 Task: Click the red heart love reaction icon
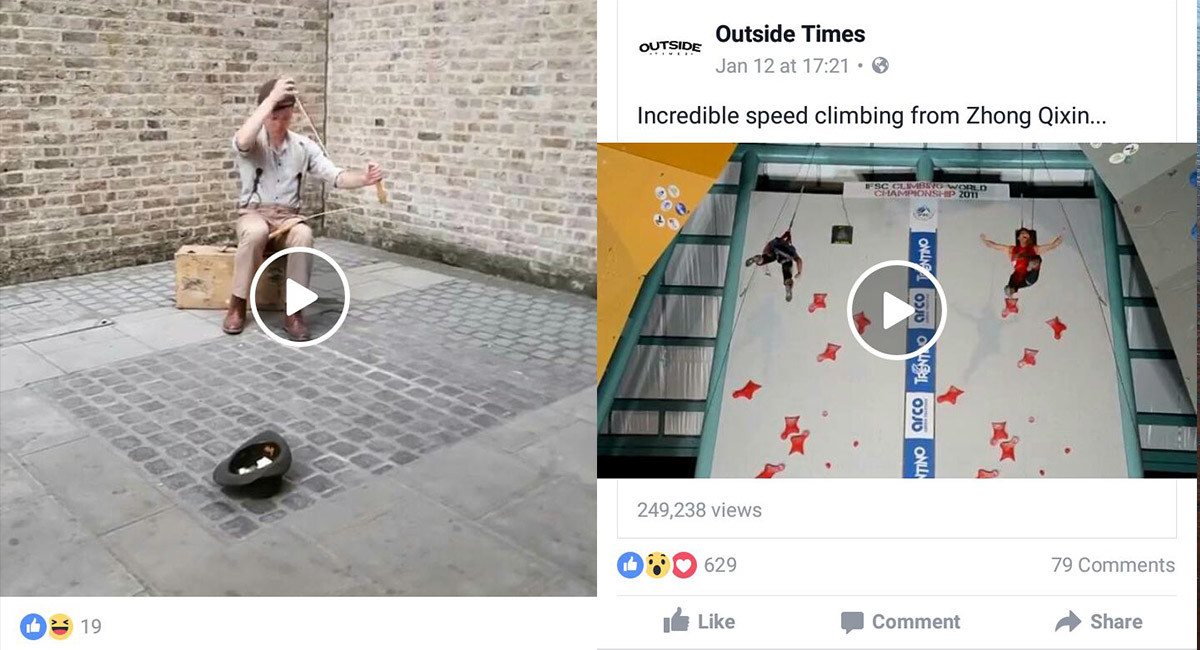pyautogui.click(x=683, y=565)
